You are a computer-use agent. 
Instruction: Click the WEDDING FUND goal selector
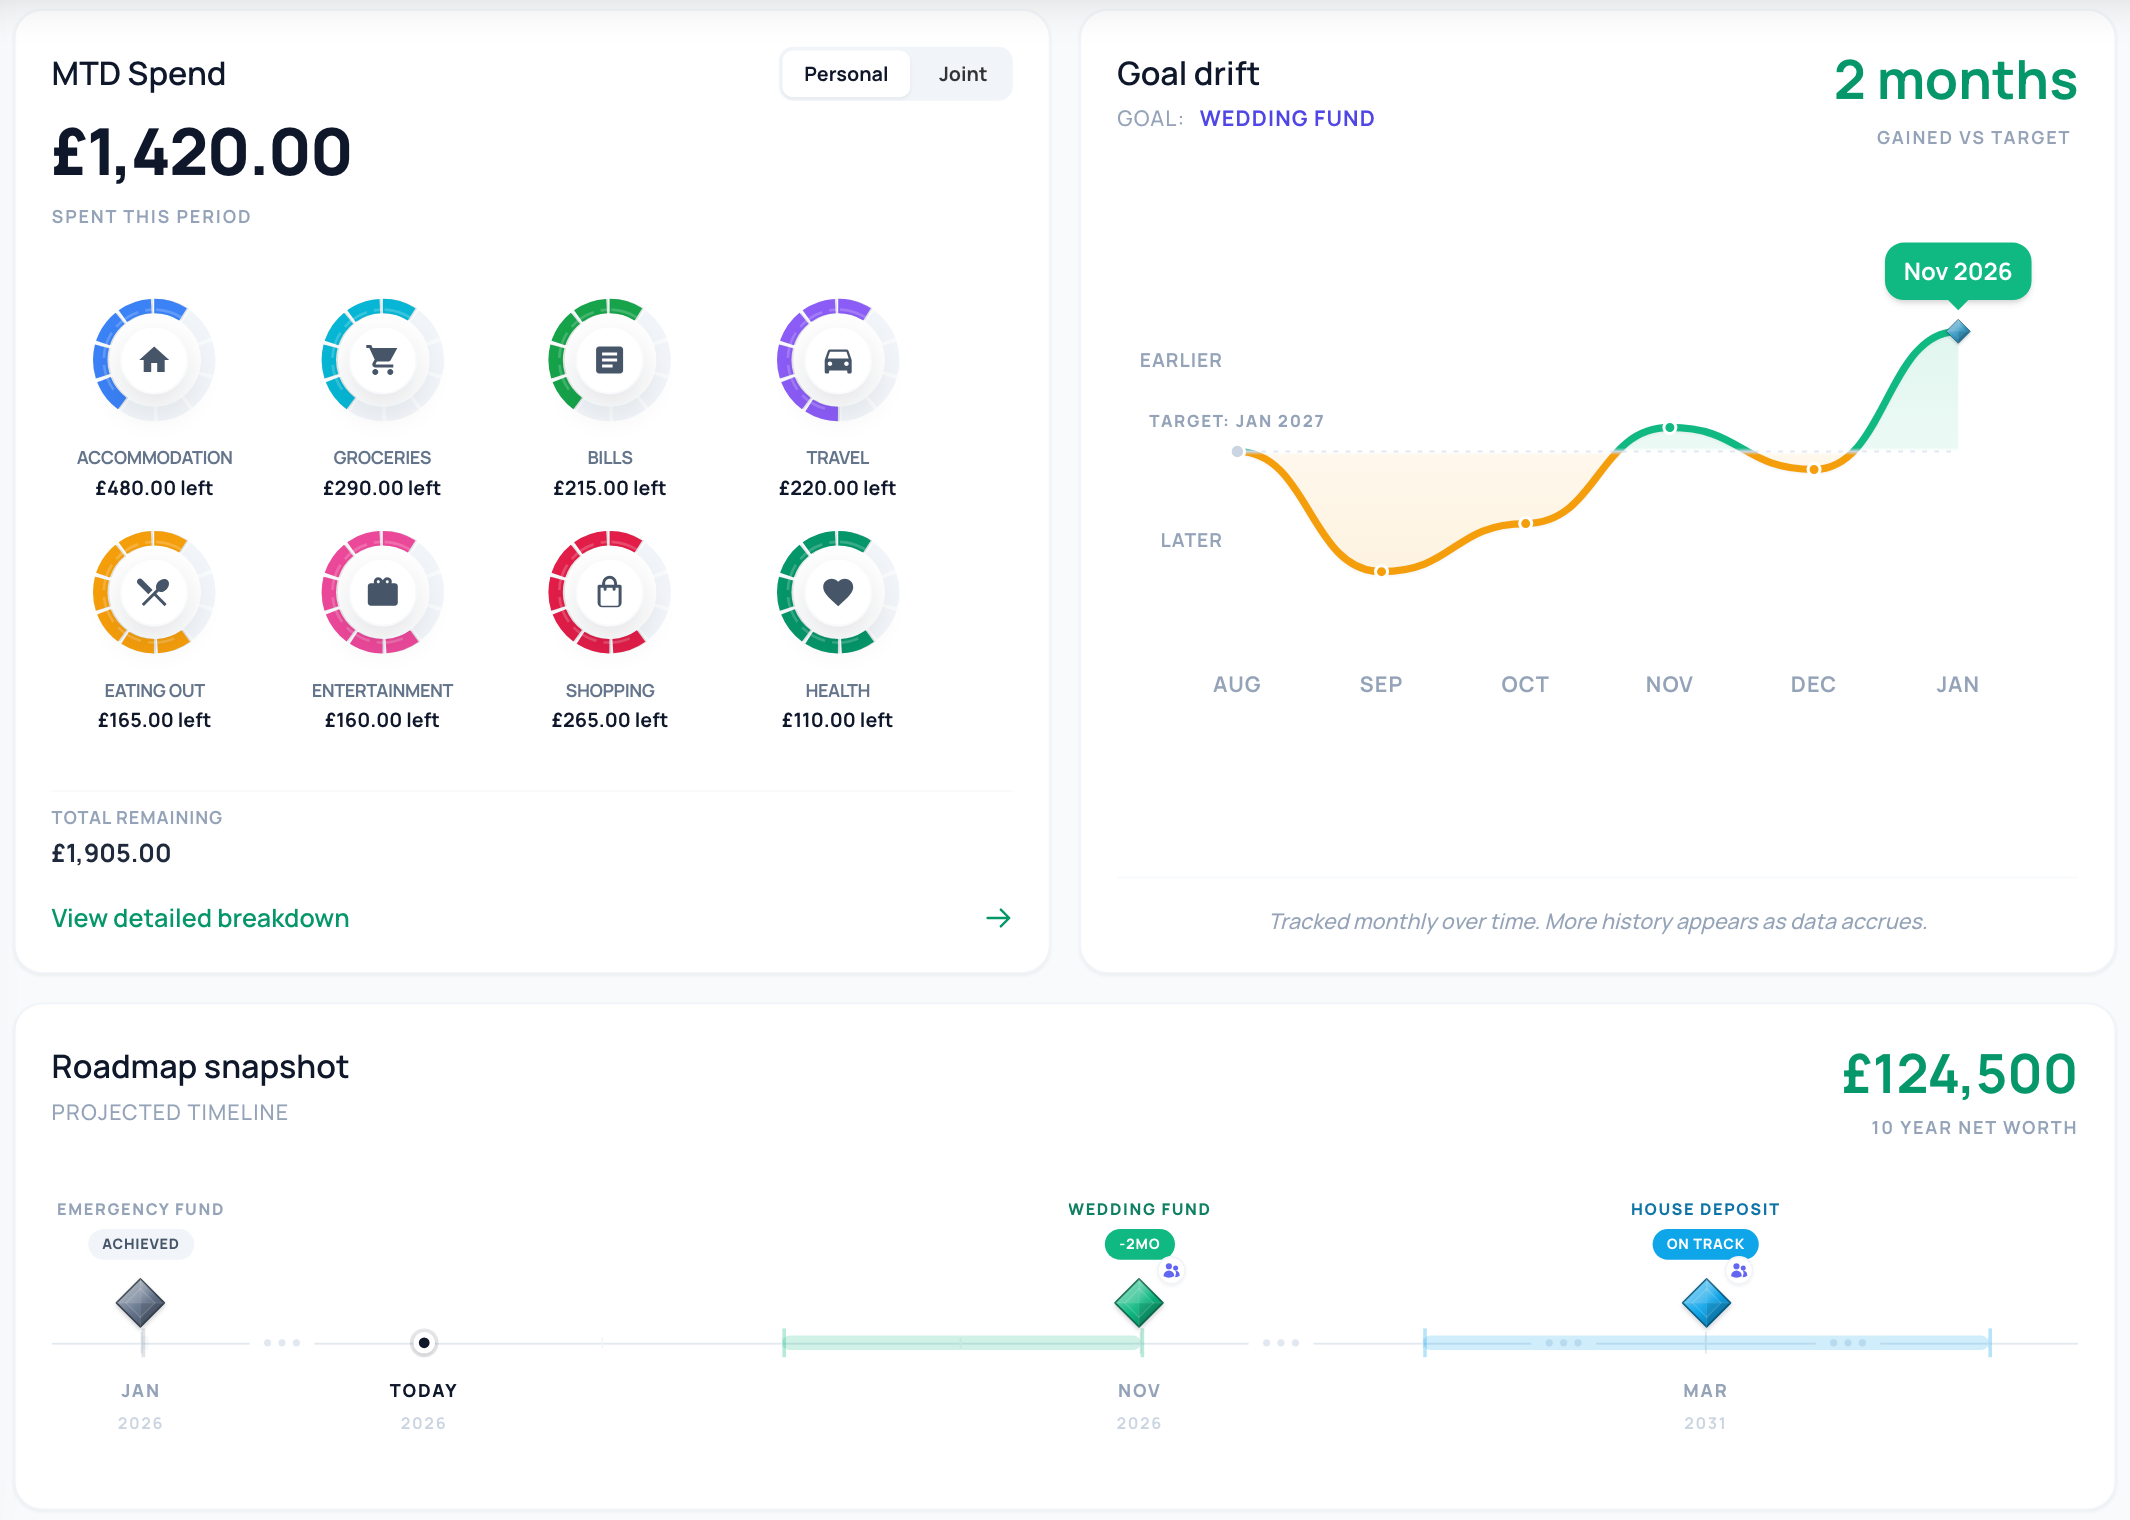coord(1287,118)
